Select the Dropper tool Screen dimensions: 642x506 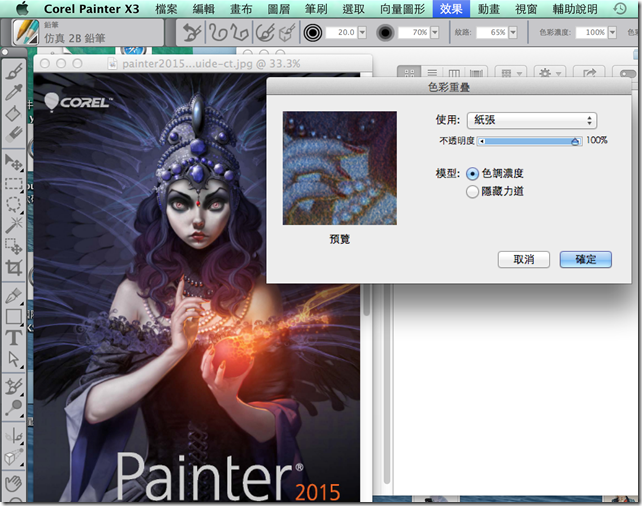[x=14, y=93]
